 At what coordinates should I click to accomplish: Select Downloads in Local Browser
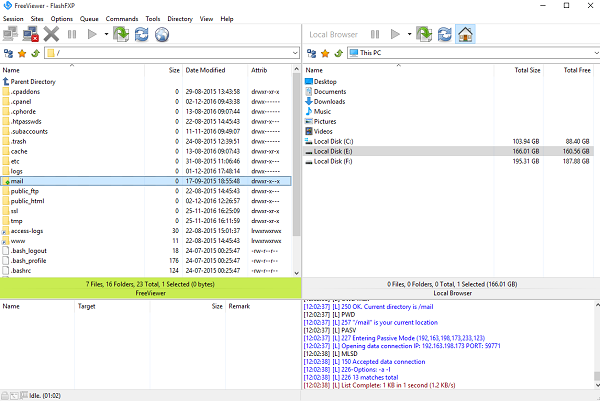pyautogui.click(x=325, y=101)
